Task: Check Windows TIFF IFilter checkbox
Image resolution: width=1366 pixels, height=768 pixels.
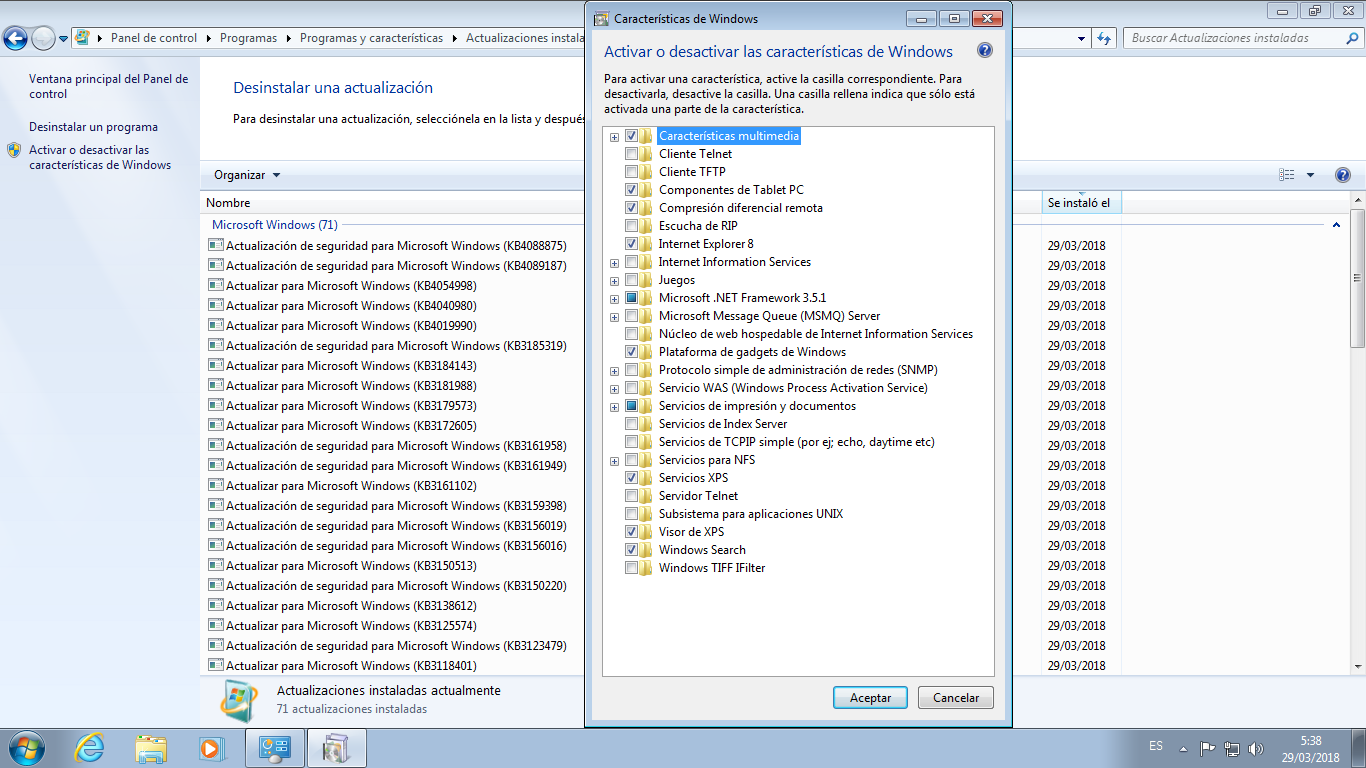Action: click(x=631, y=568)
